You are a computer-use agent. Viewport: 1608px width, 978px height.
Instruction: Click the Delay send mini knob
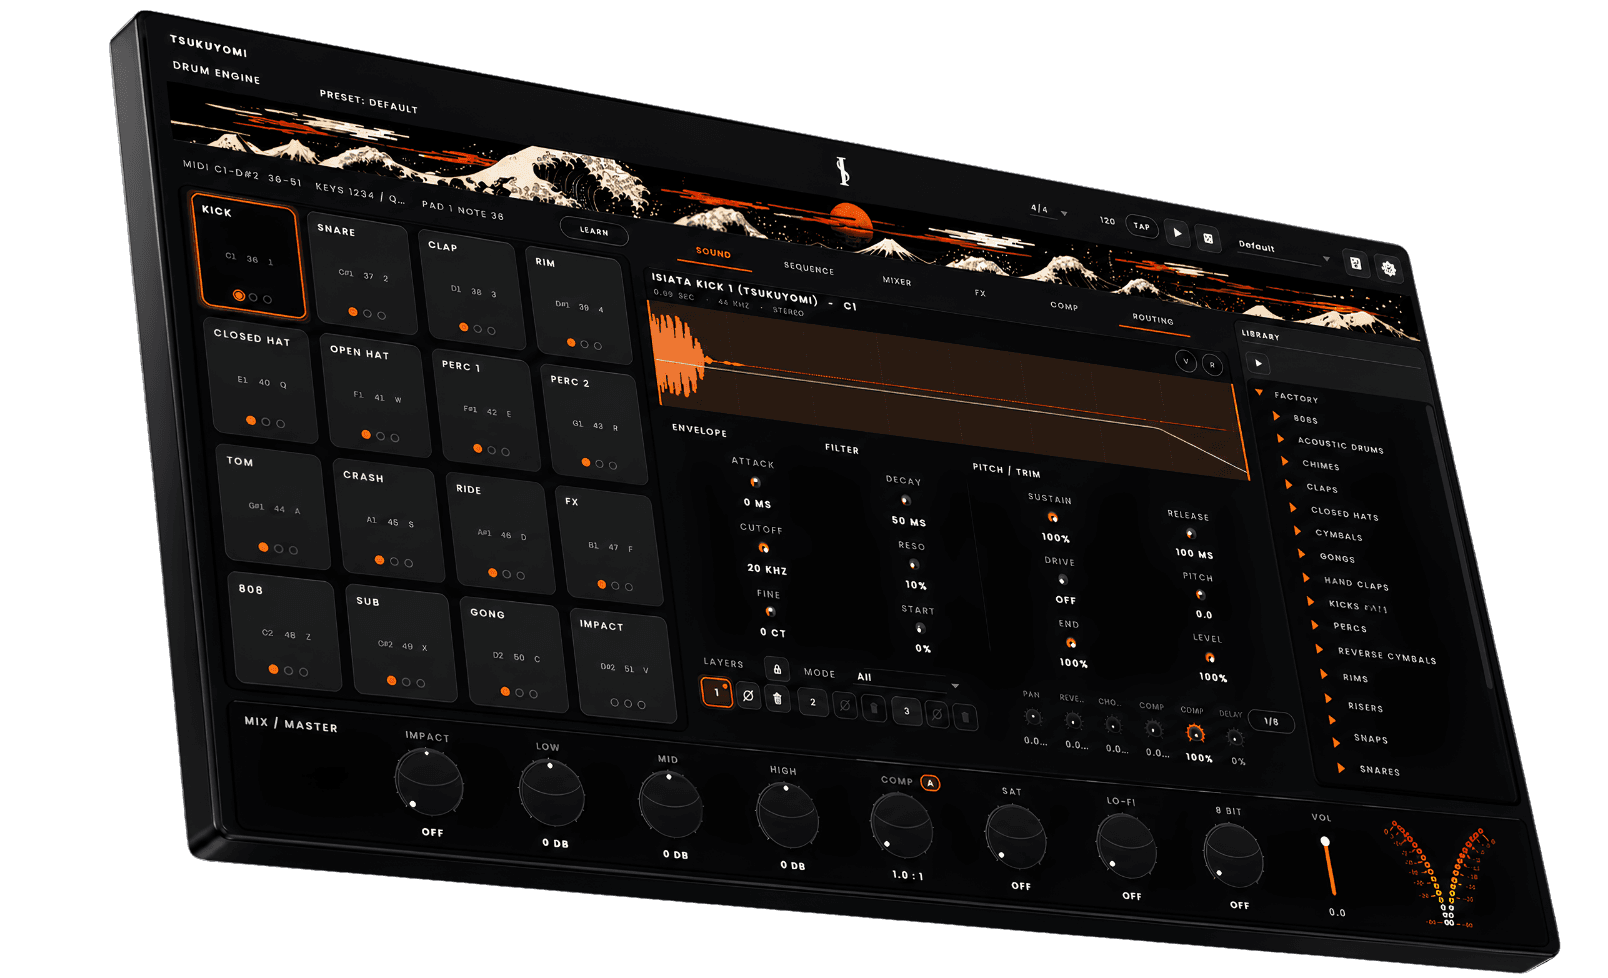(x=1235, y=738)
